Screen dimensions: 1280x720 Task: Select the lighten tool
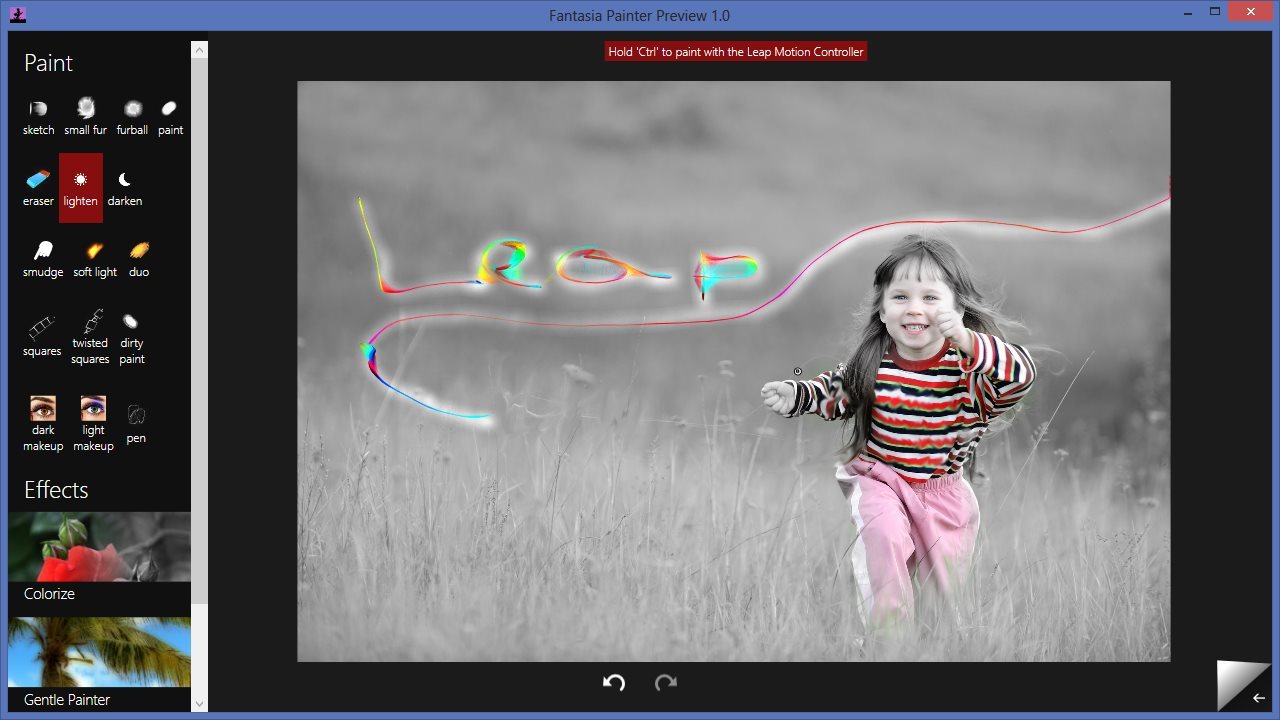[x=81, y=187]
